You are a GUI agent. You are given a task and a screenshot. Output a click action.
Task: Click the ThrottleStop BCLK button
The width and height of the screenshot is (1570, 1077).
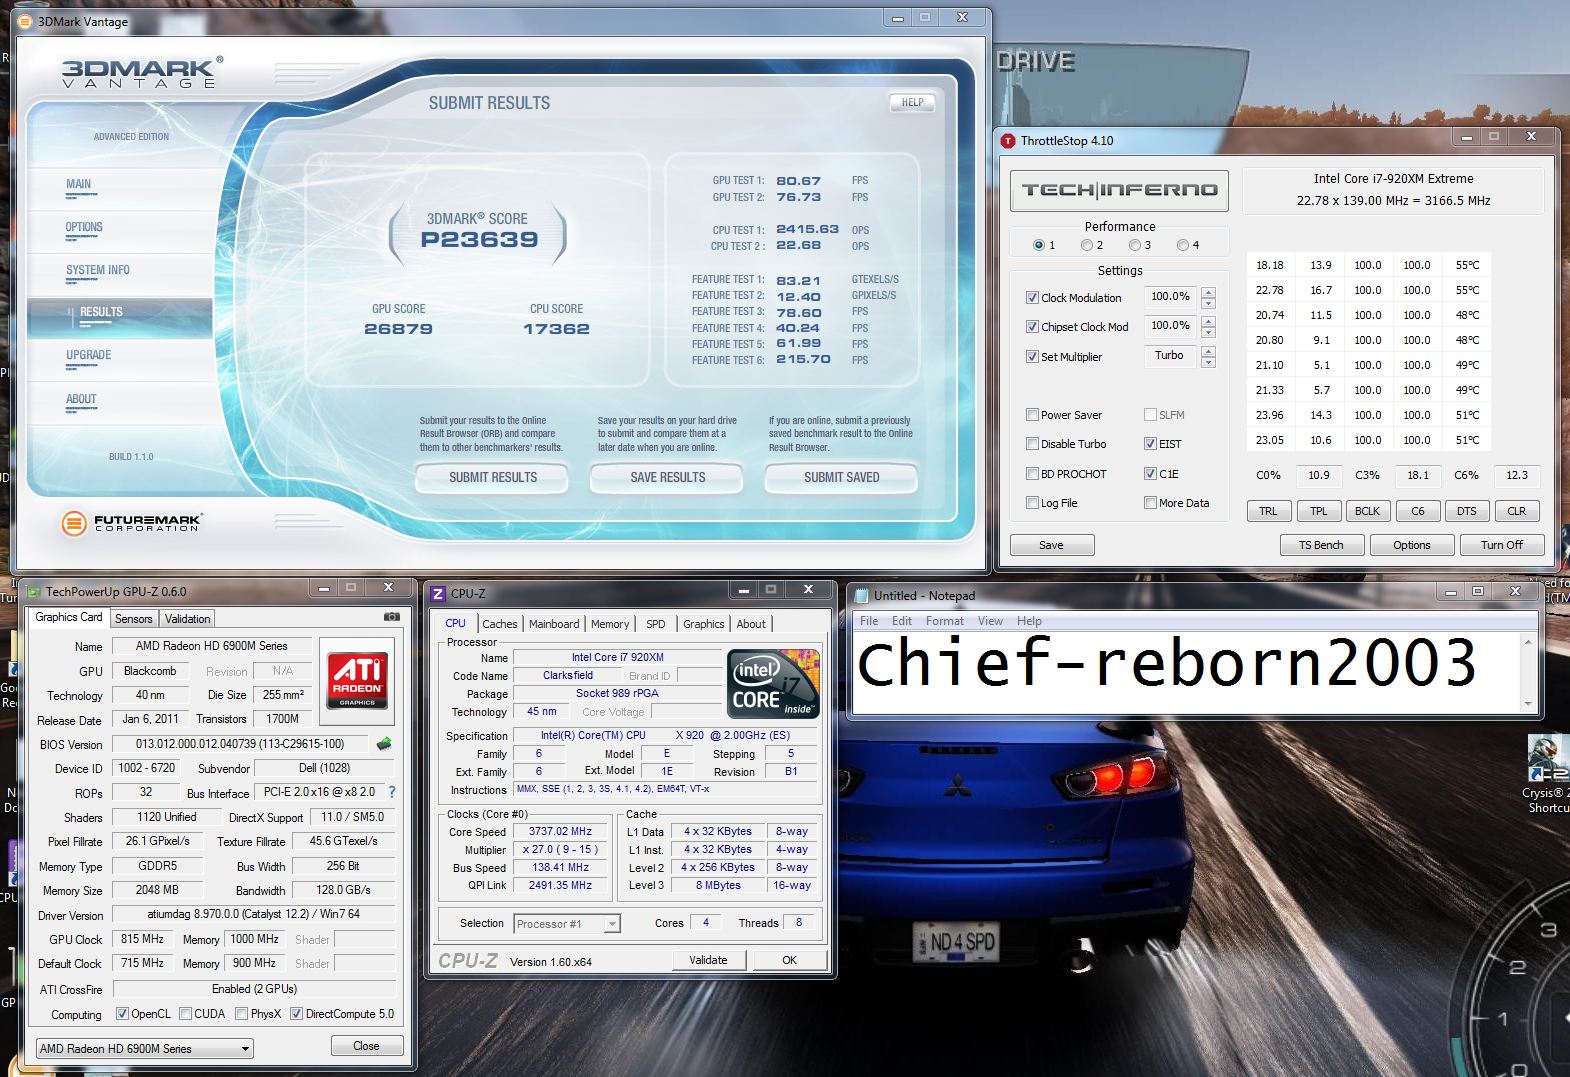coord(1367,511)
